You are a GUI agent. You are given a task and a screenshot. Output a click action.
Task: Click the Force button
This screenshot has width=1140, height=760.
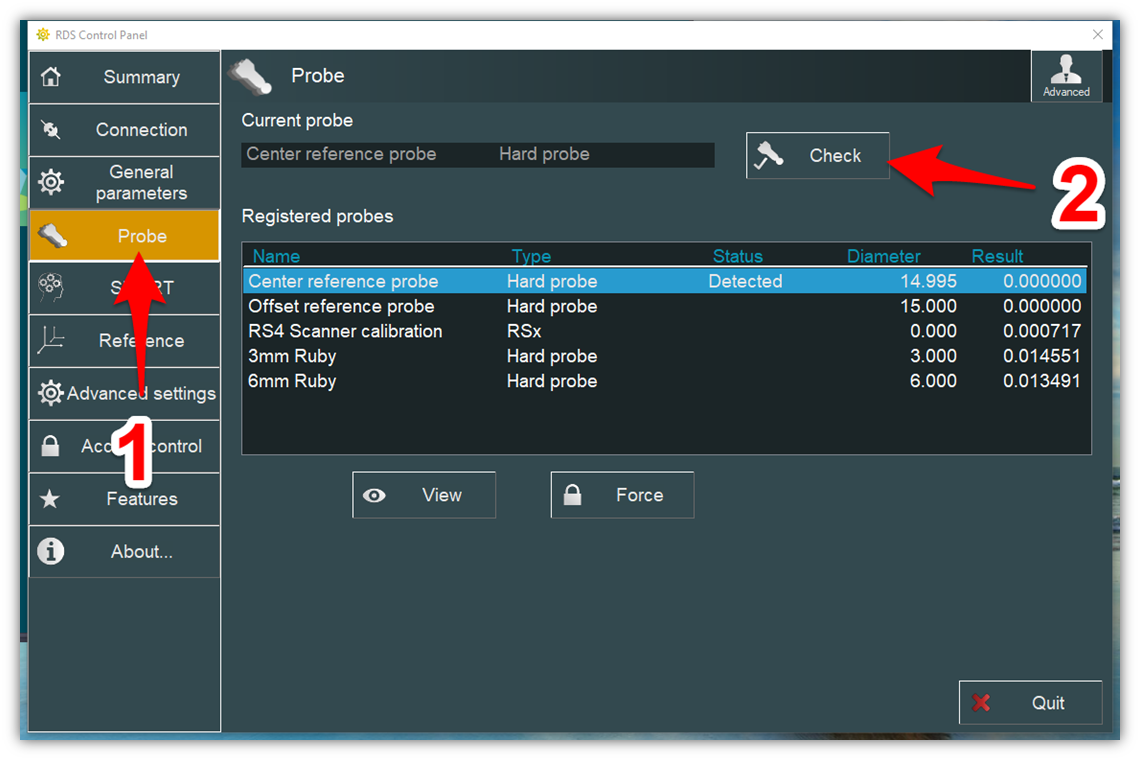coord(622,495)
